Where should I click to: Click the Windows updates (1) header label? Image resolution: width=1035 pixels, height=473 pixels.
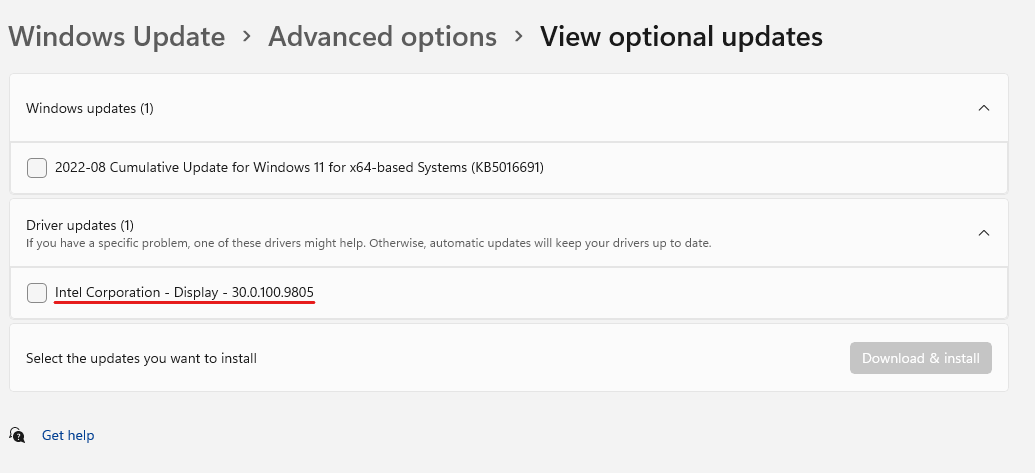[x=90, y=108]
